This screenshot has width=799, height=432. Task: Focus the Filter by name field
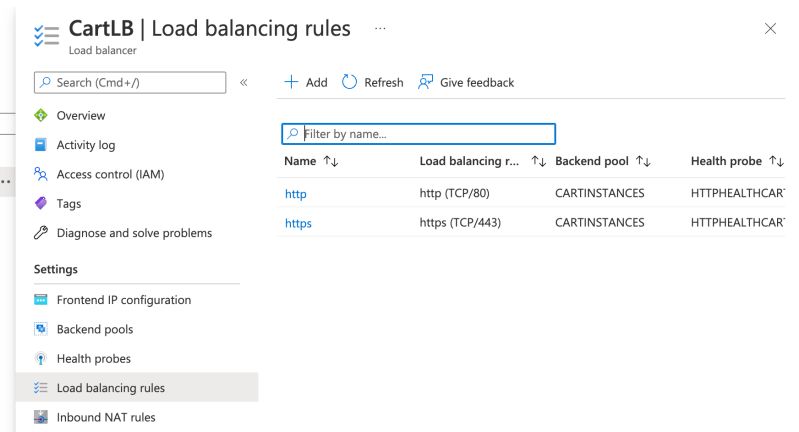418,134
